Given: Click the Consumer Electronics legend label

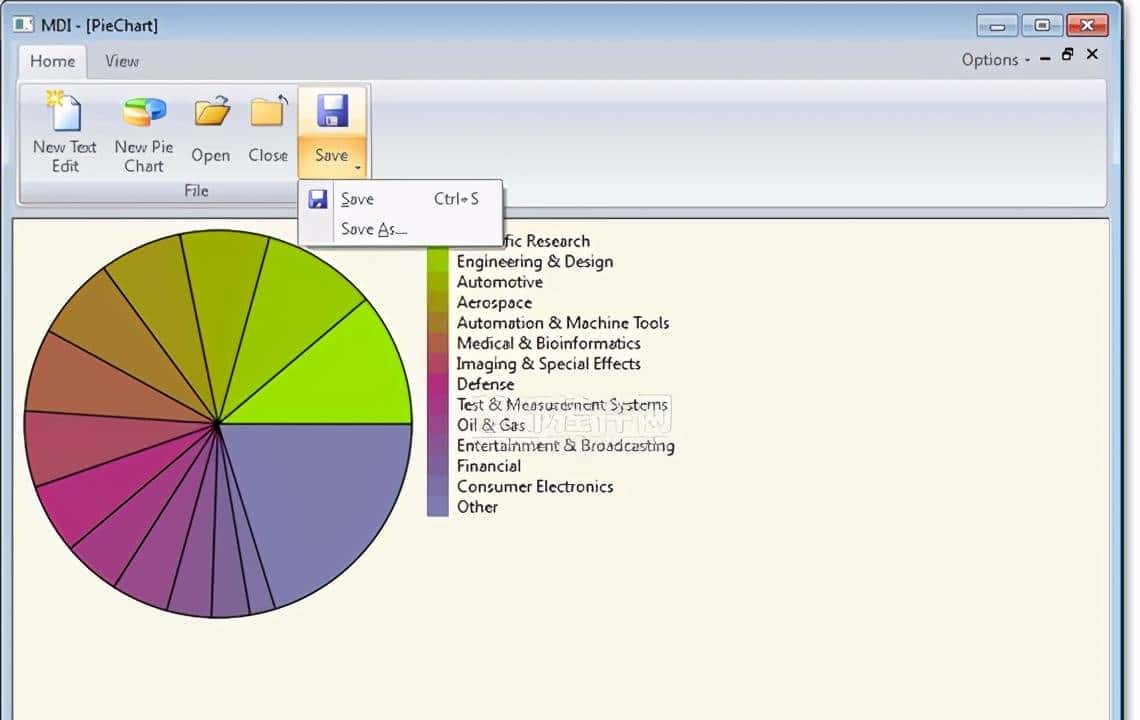Looking at the screenshot, I should 534,487.
